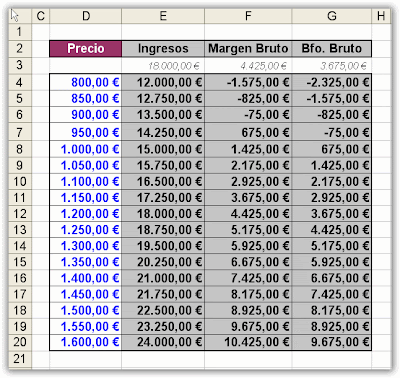
Task: Select italic cell 18.000,00 € in row 3
Action: [163, 65]
